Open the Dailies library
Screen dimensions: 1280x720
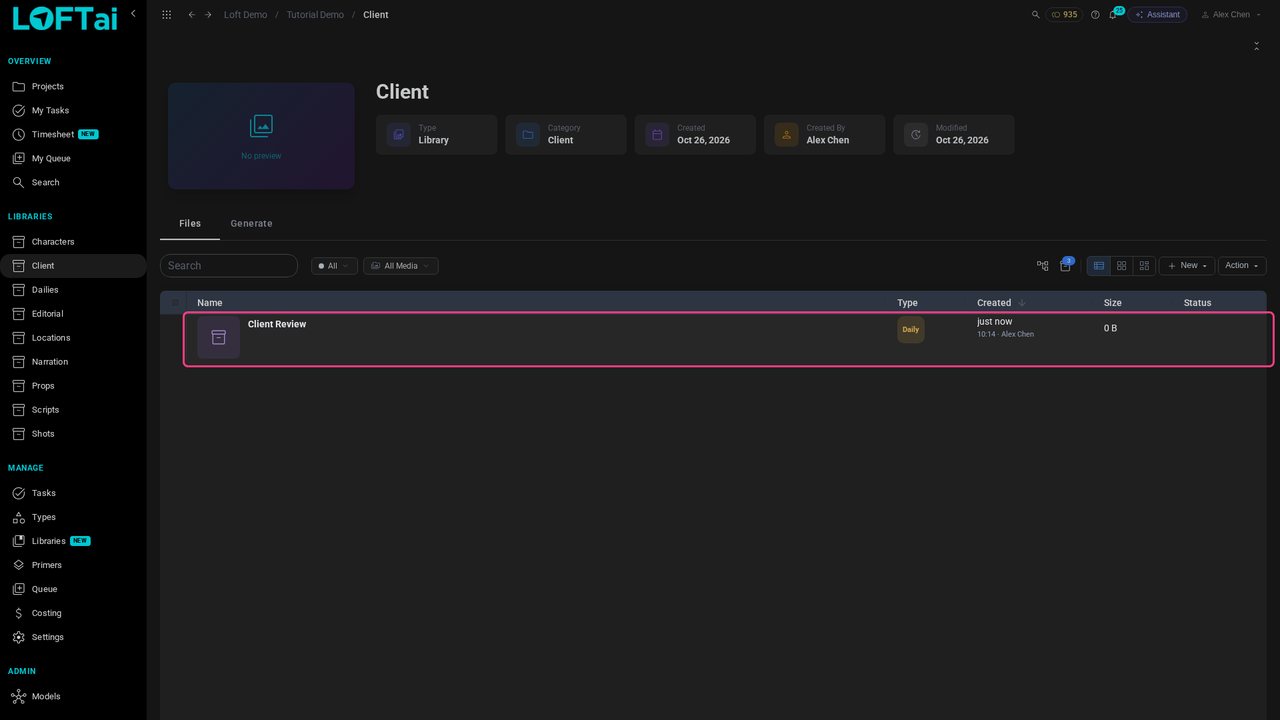pos(73,290)
